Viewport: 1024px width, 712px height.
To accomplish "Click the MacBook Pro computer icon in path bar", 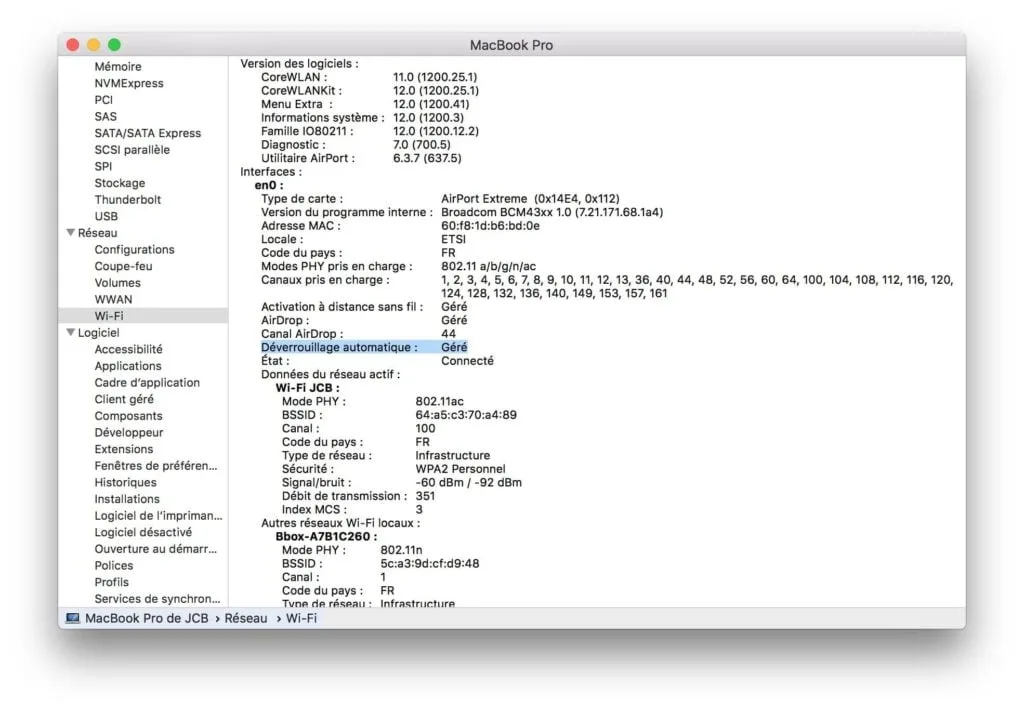I will point(72,618).
